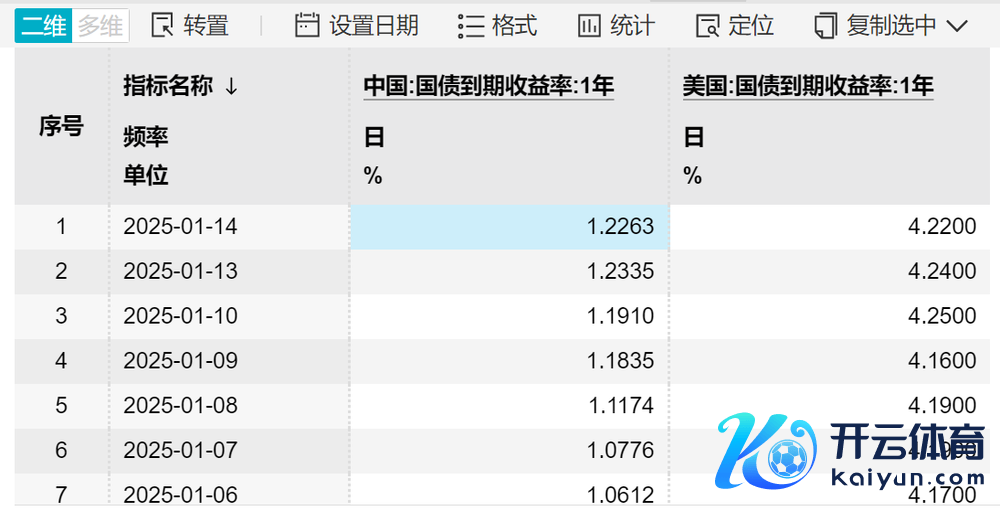
Task: Click the 设置日期 calendar icon
Action: (x=307, y=25)
